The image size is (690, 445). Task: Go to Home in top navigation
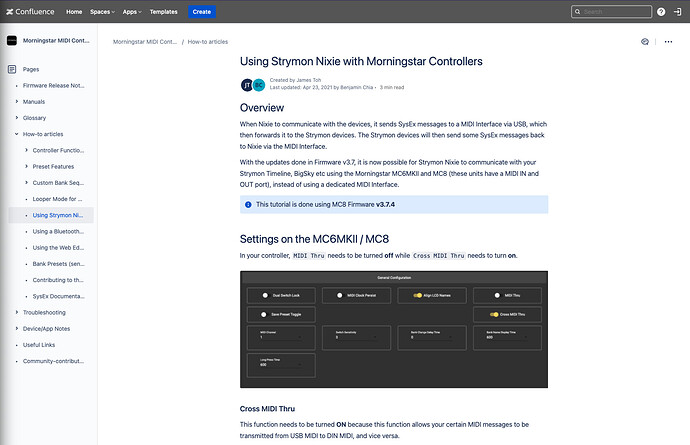point(74,12)
